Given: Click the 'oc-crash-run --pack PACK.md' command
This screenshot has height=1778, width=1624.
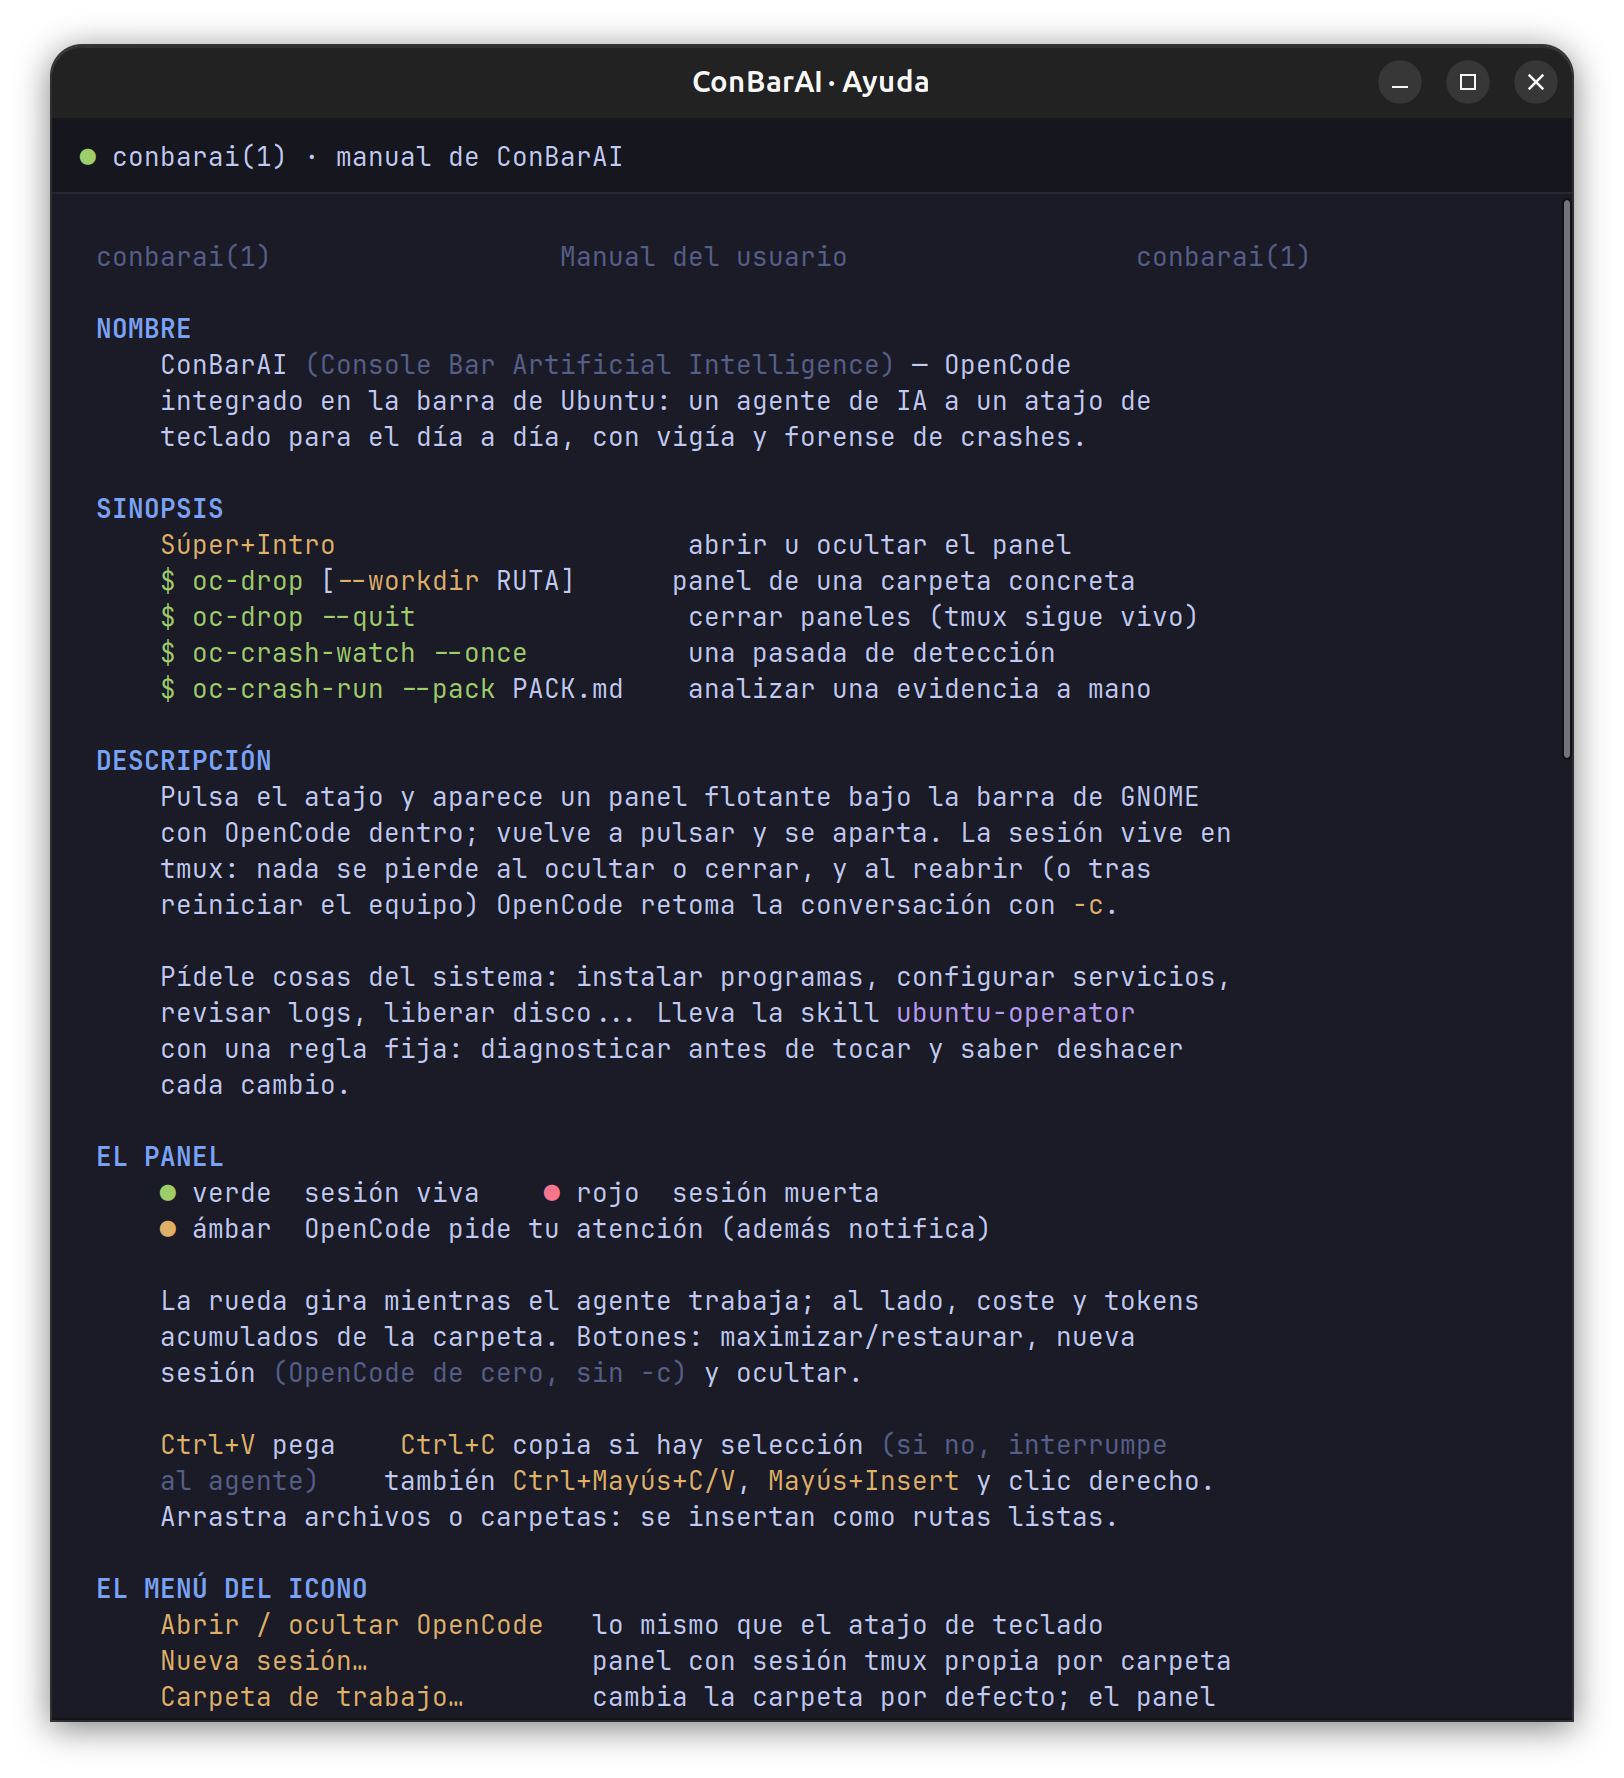Looking at the screenshot, I should click(x=408, y=689).
